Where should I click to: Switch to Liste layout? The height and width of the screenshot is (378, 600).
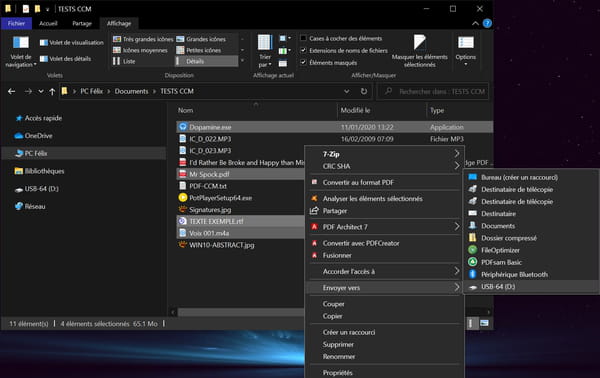[x=124, y=61]
